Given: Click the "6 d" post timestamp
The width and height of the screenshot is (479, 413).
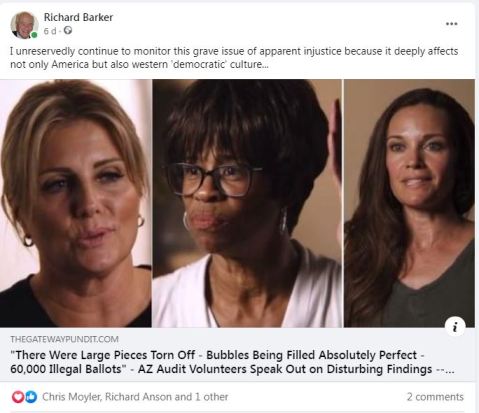Looking at the screenshot, I should point(50,31).
